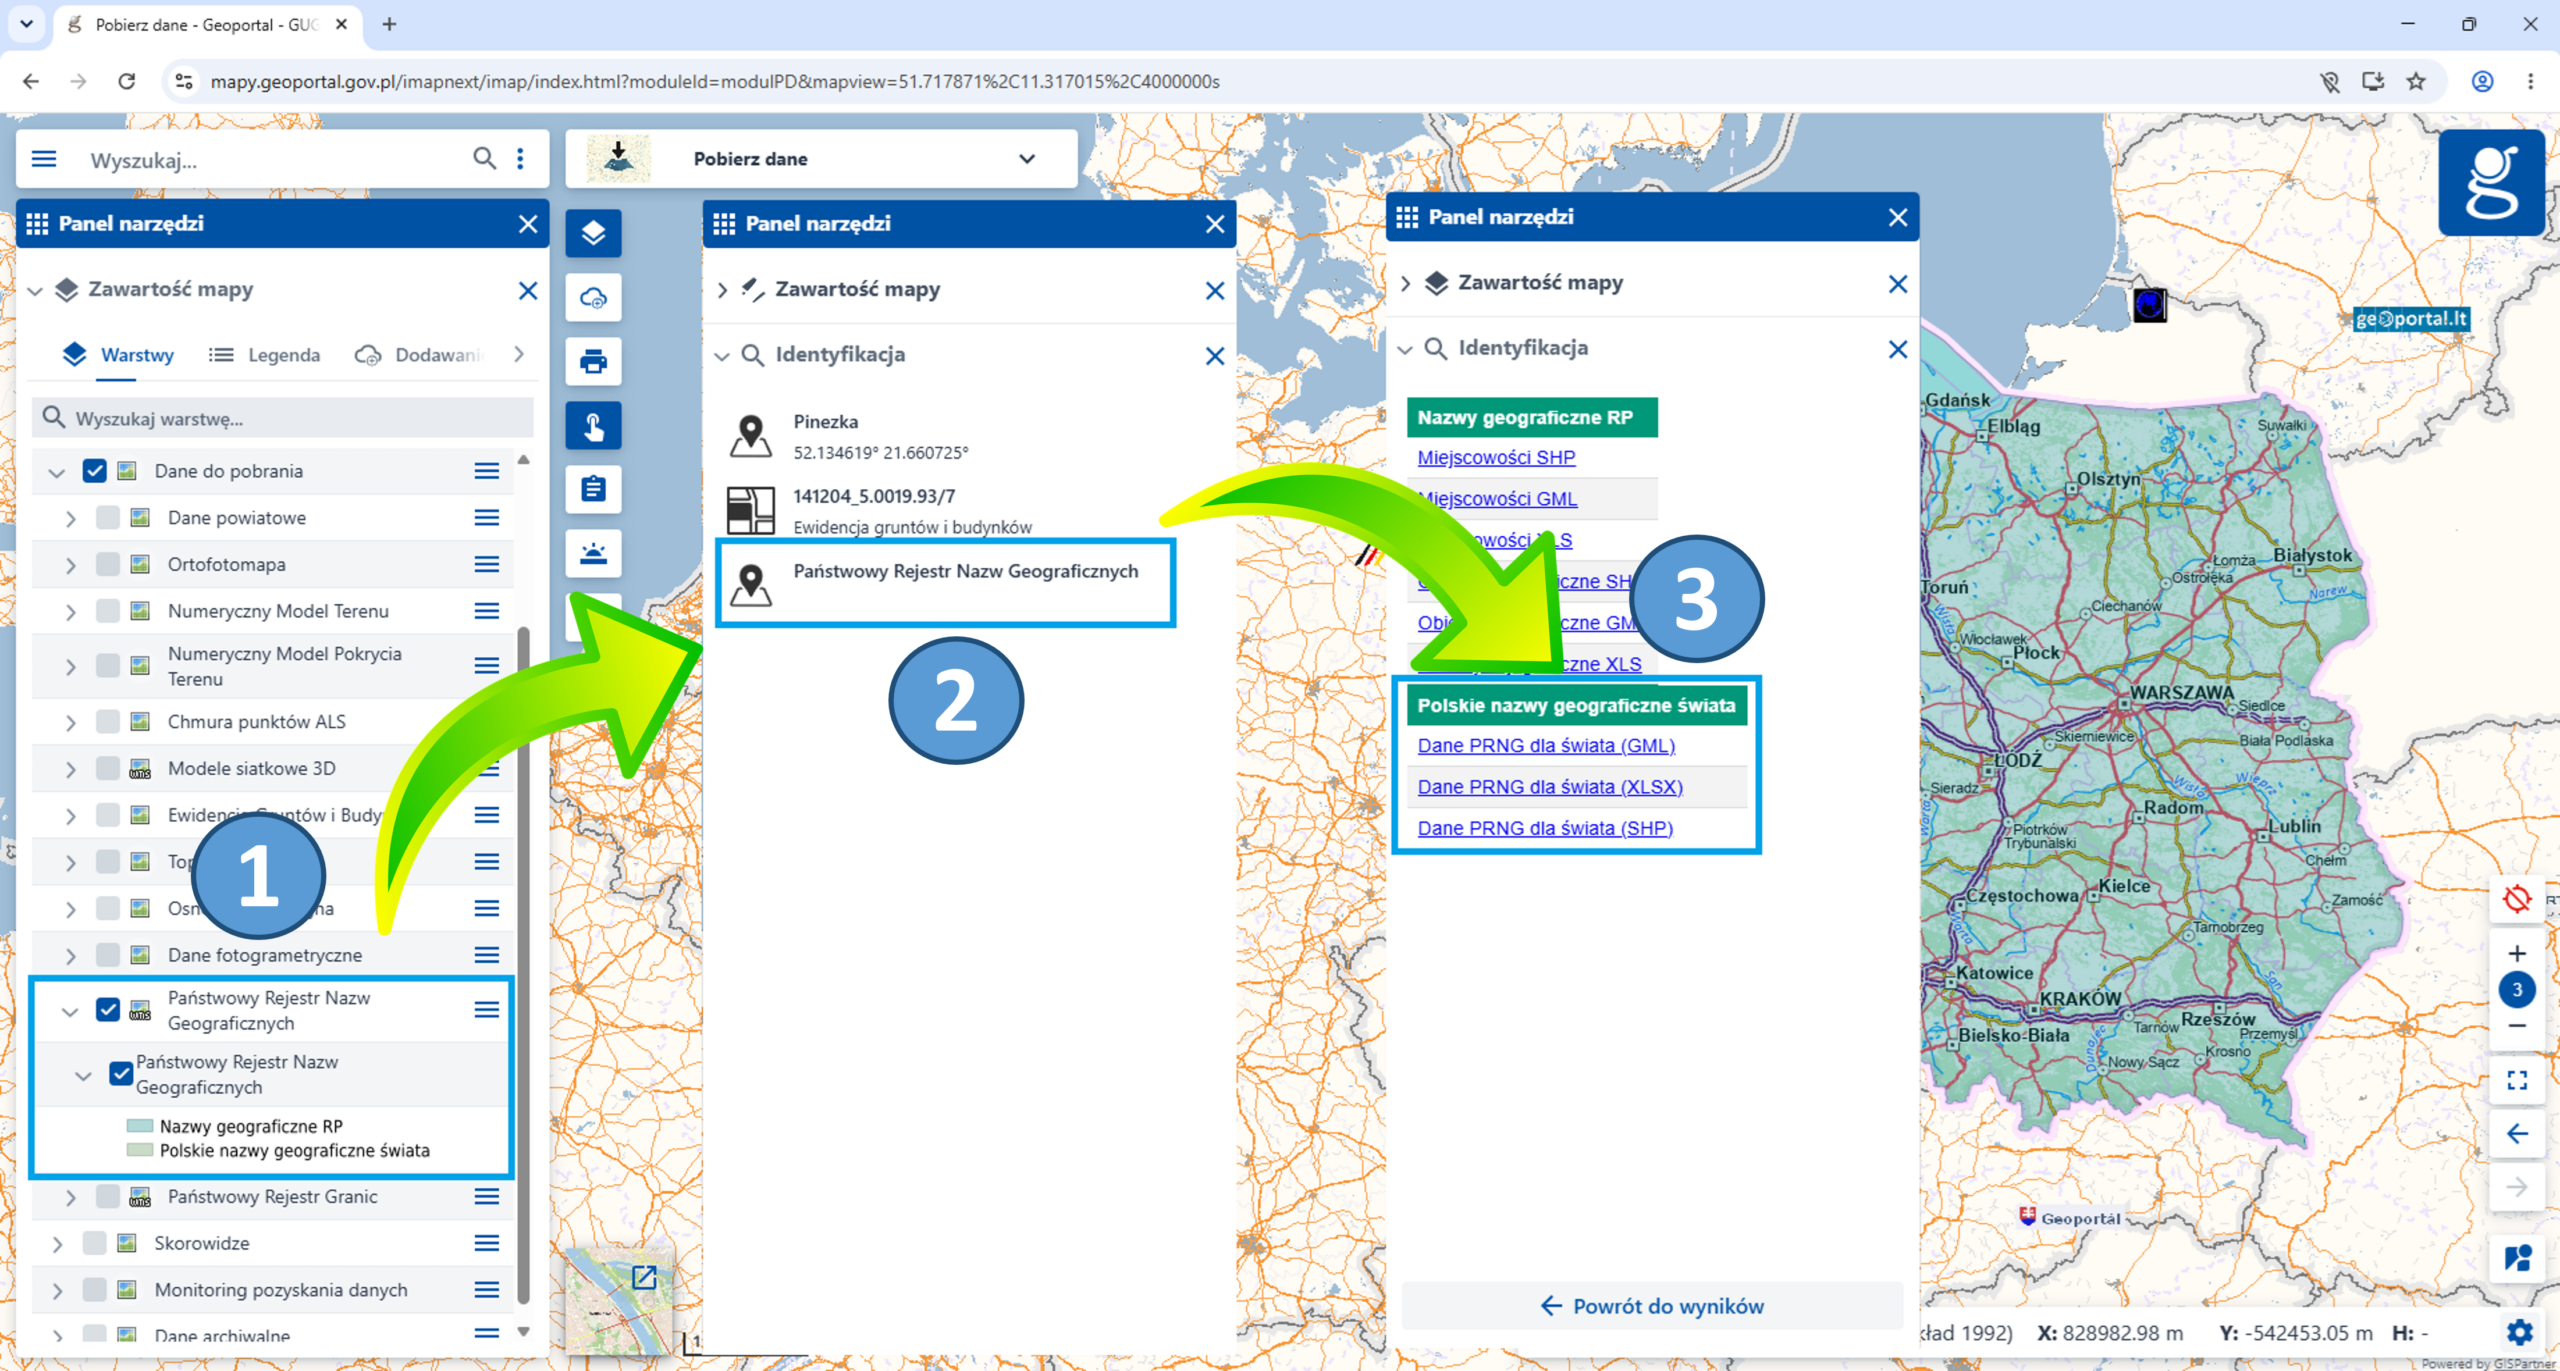Switch to the Legenda tab
This screenshot has width=2560, height=1371.
tap(265, 355)
